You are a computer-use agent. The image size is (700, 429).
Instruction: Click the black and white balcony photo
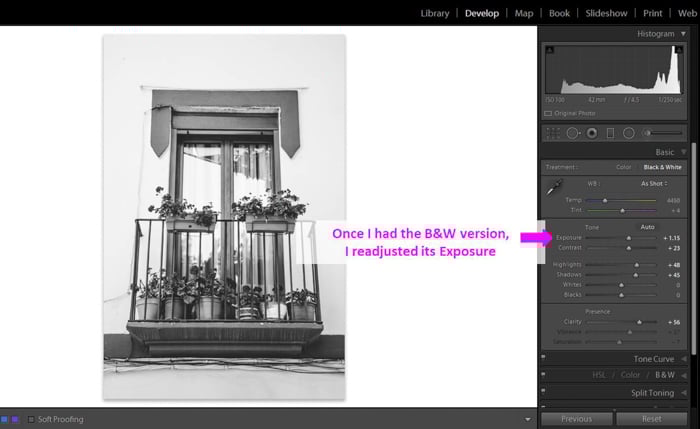(224, 217)
